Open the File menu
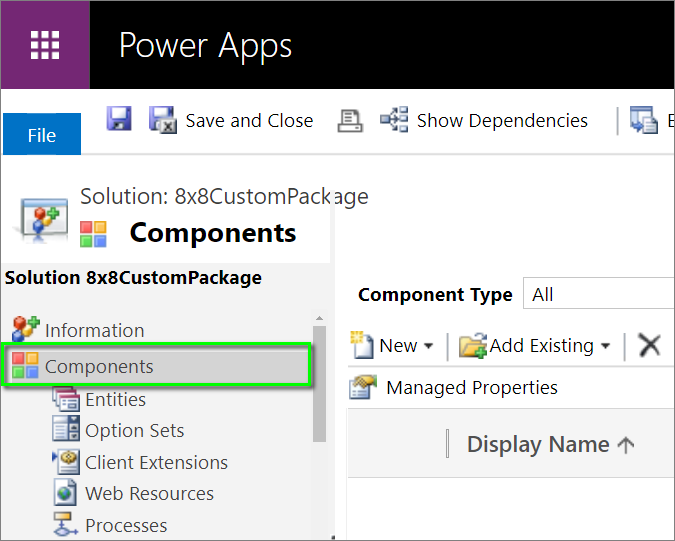This screenshot has height=541, width=675. click(x=42, y=134)
